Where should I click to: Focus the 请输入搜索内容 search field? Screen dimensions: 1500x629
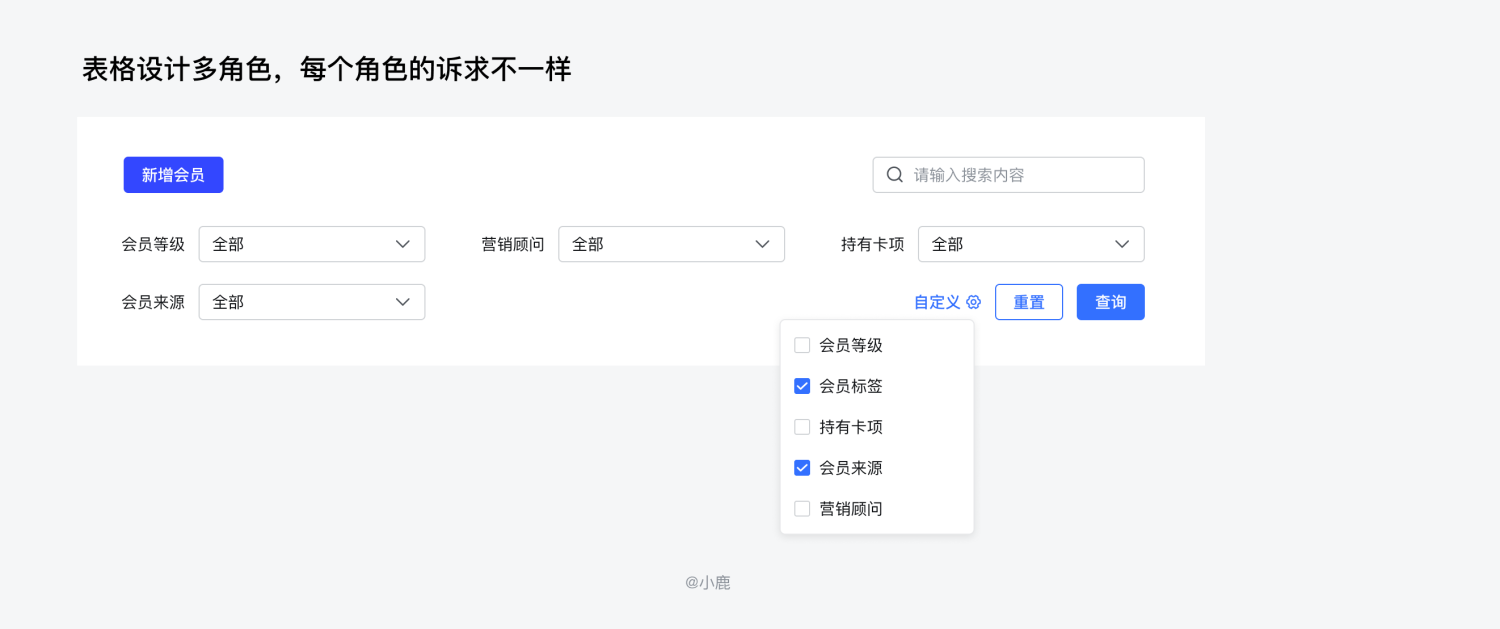(1020, 175)
